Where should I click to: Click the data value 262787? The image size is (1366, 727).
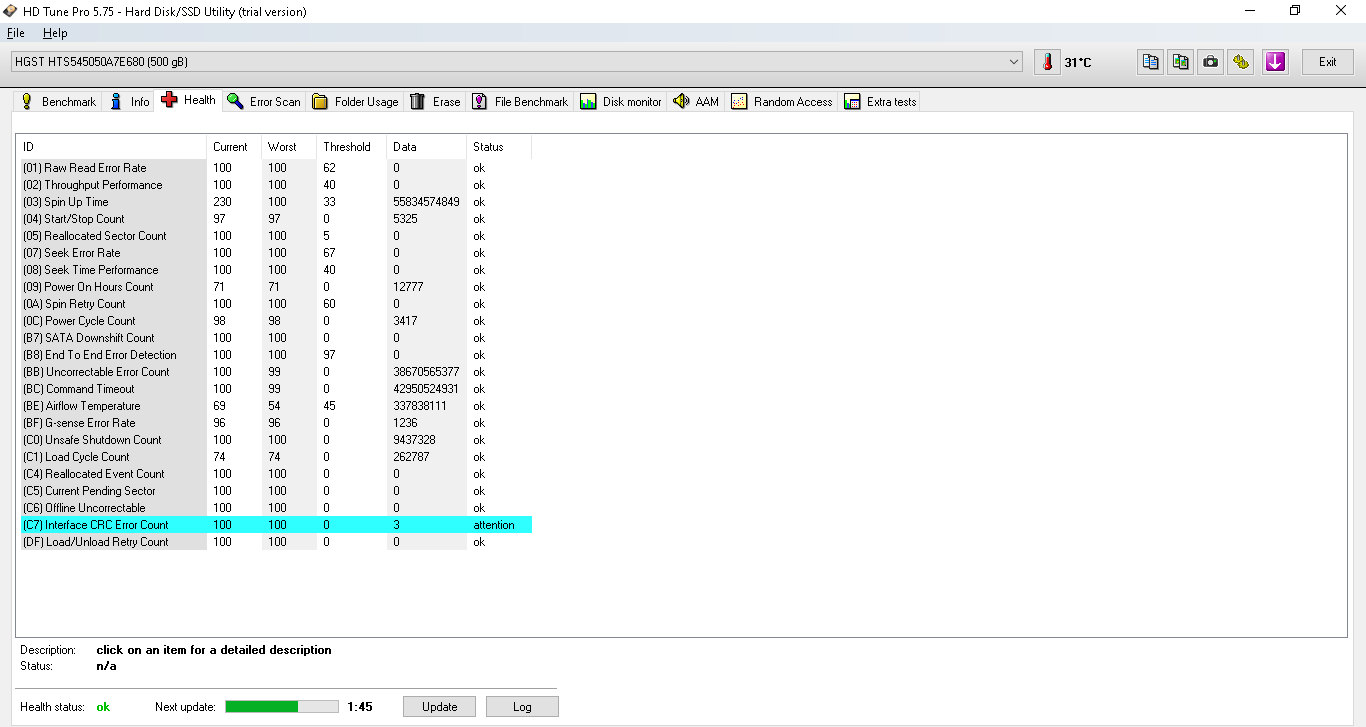click(x=411, y=457)
